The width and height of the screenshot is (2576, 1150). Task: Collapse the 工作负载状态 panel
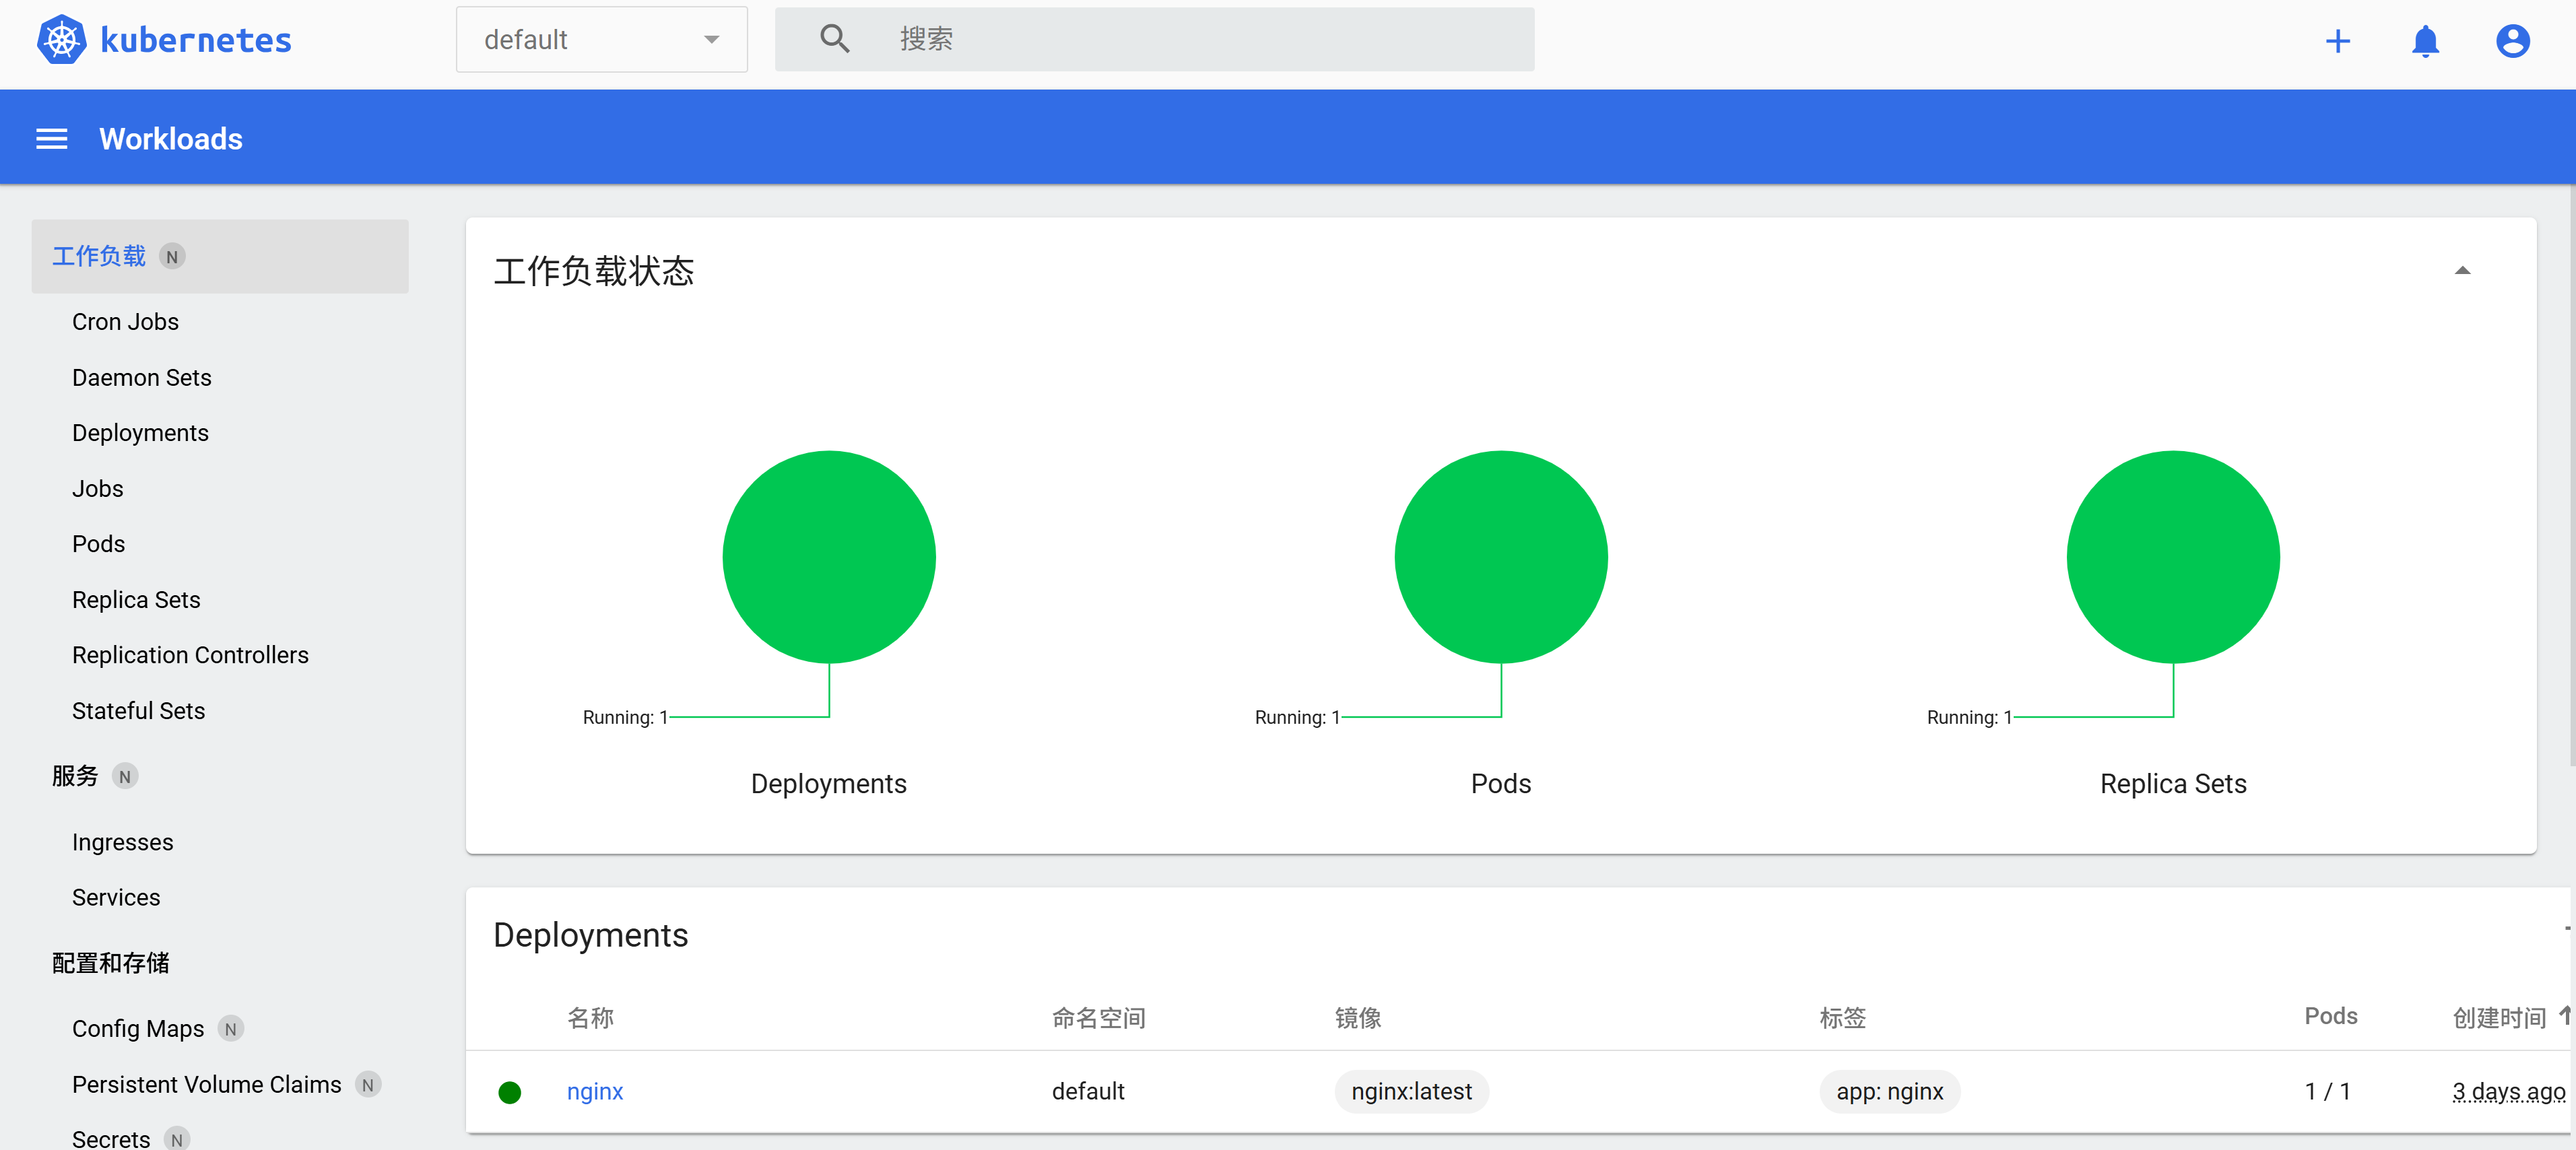point(2464,270)
